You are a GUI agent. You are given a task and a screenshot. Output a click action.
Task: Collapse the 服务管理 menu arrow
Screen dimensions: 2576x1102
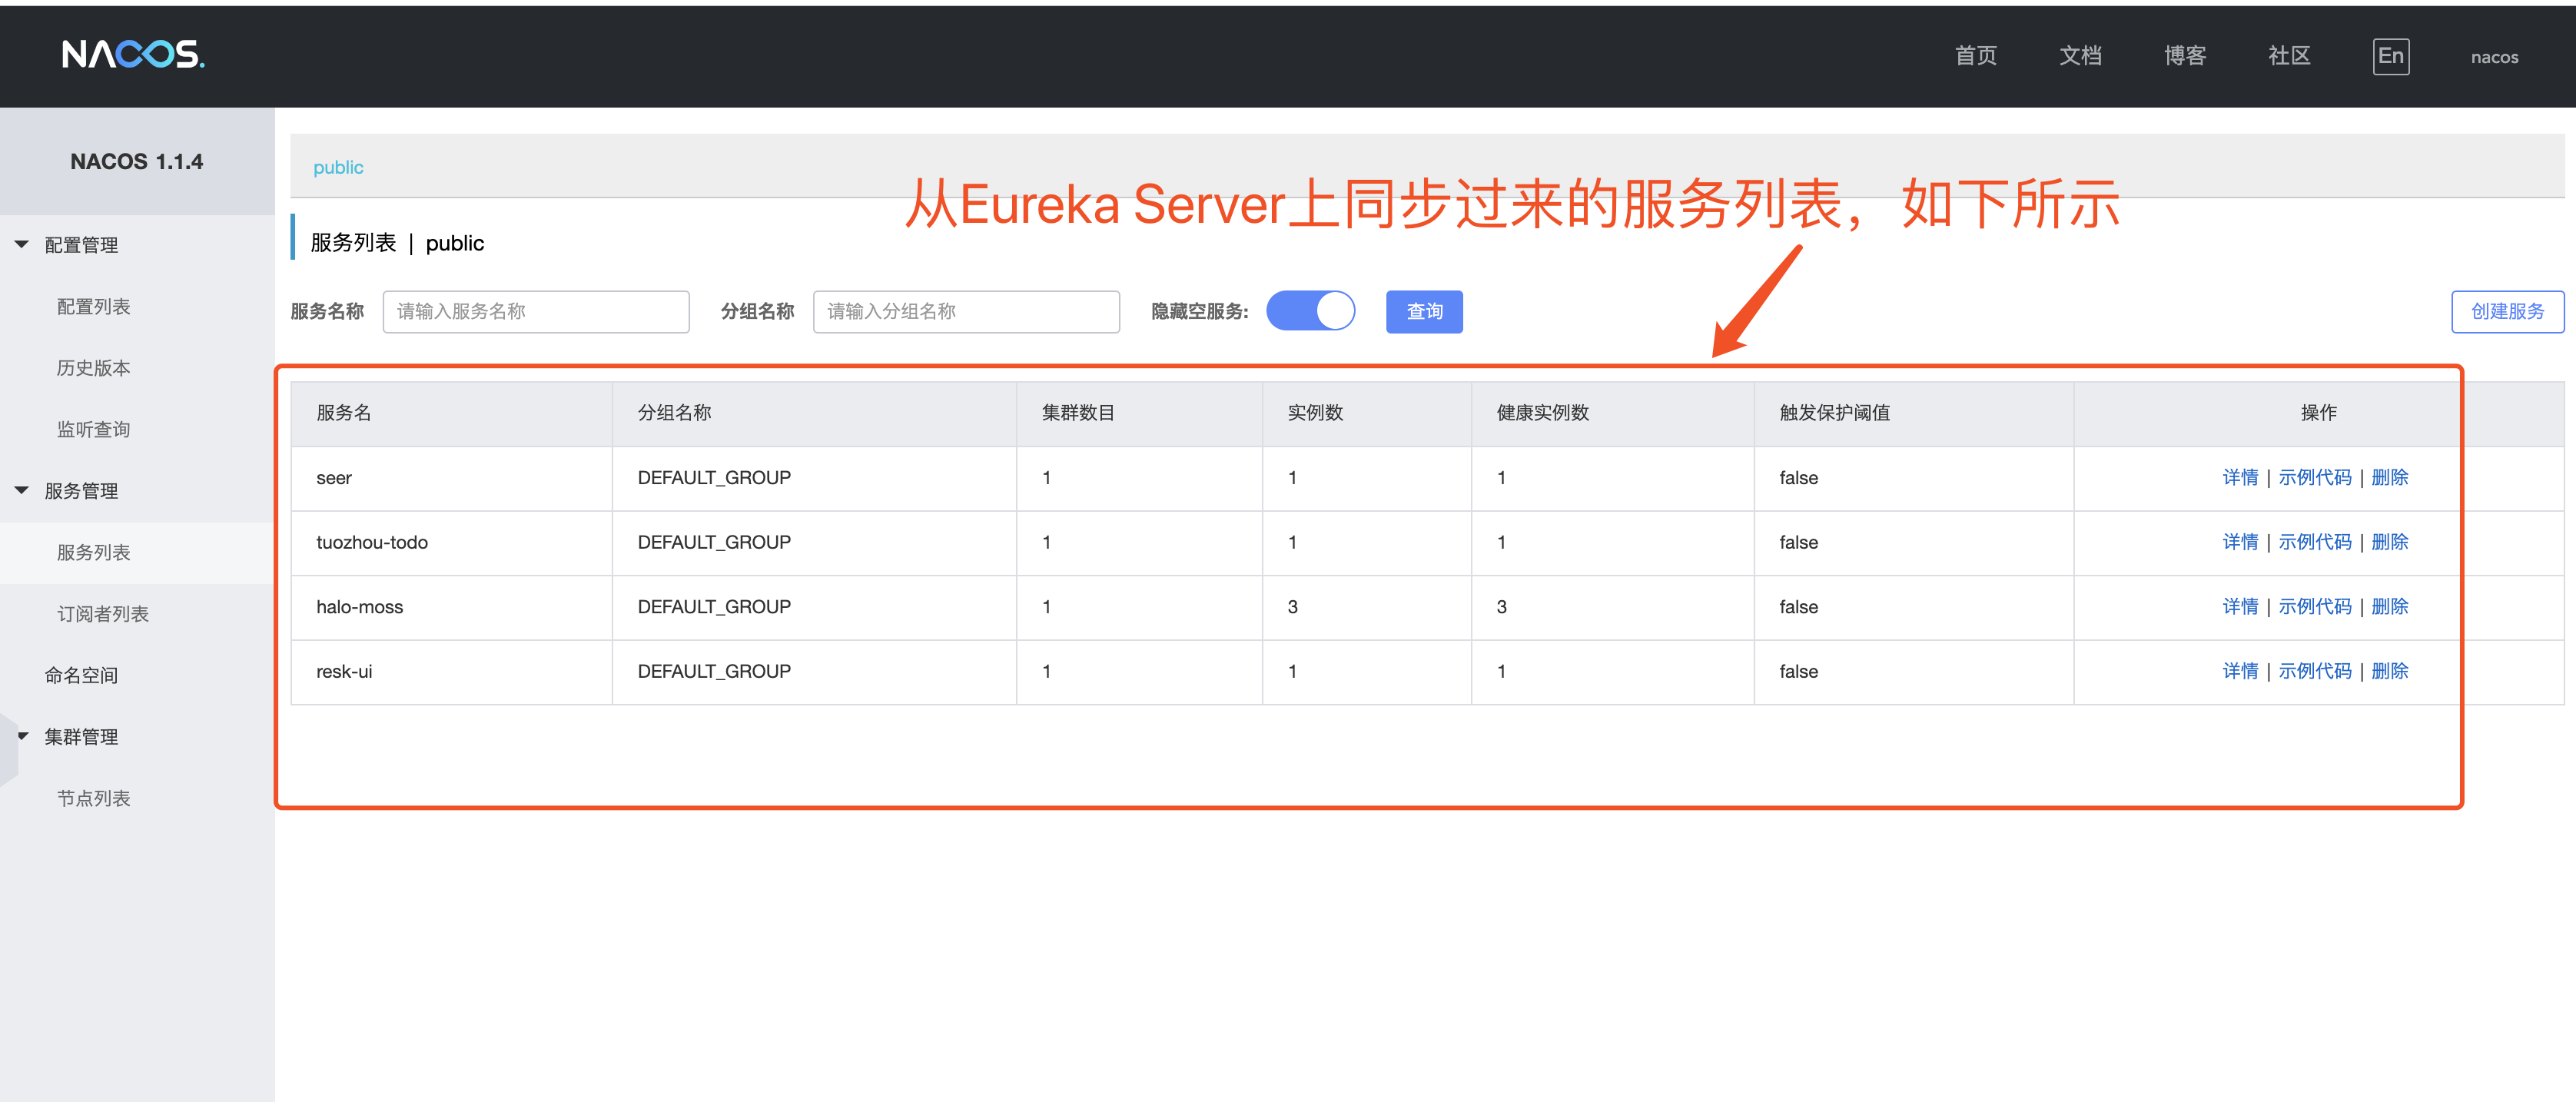point(22,491)
